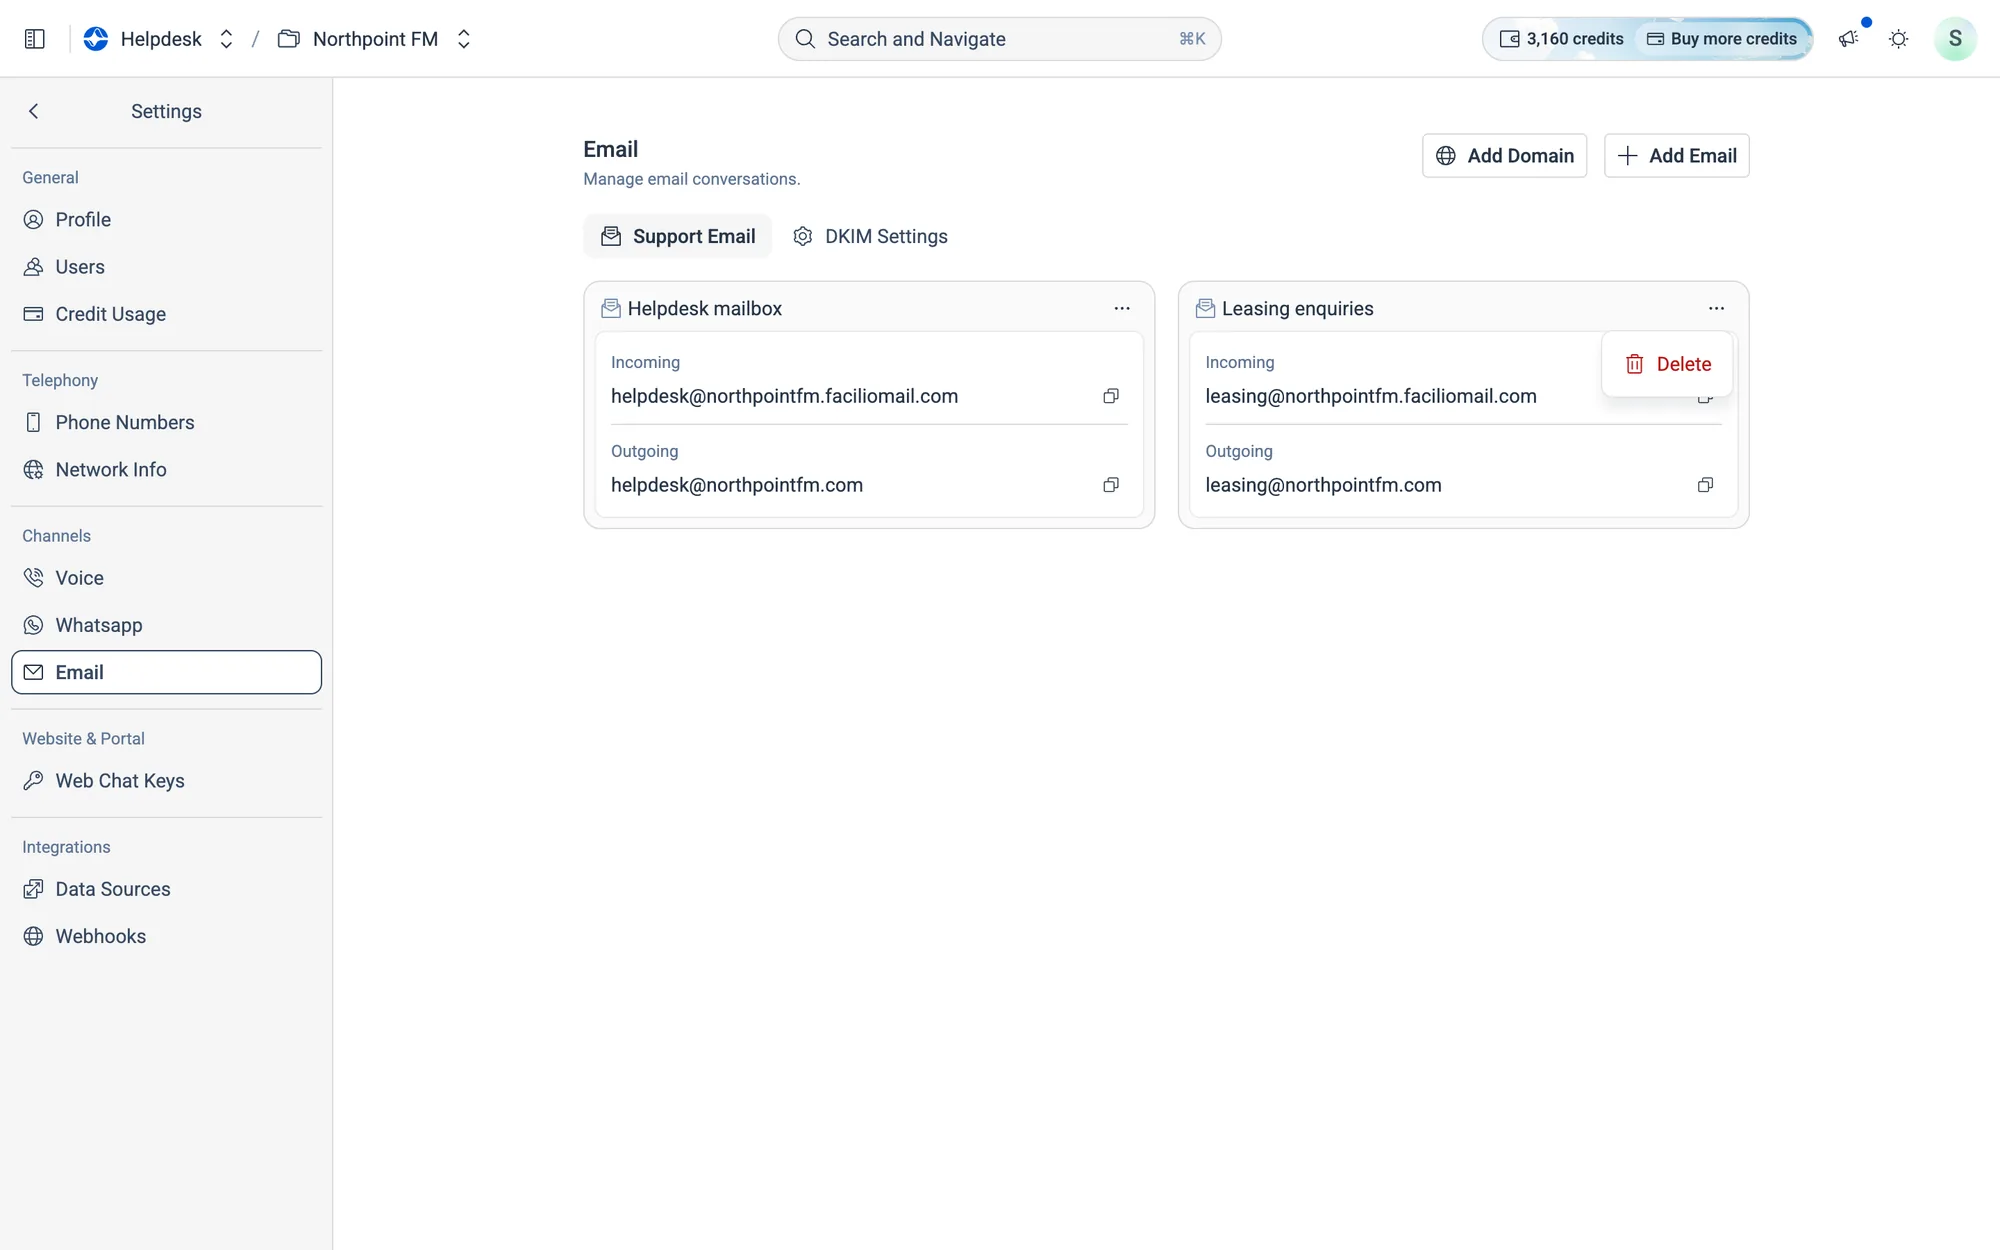The width and height of the screenshot is (2000, 1250).
Task: Switch to DKIM Settings tab
Action: tap(870, 236)
